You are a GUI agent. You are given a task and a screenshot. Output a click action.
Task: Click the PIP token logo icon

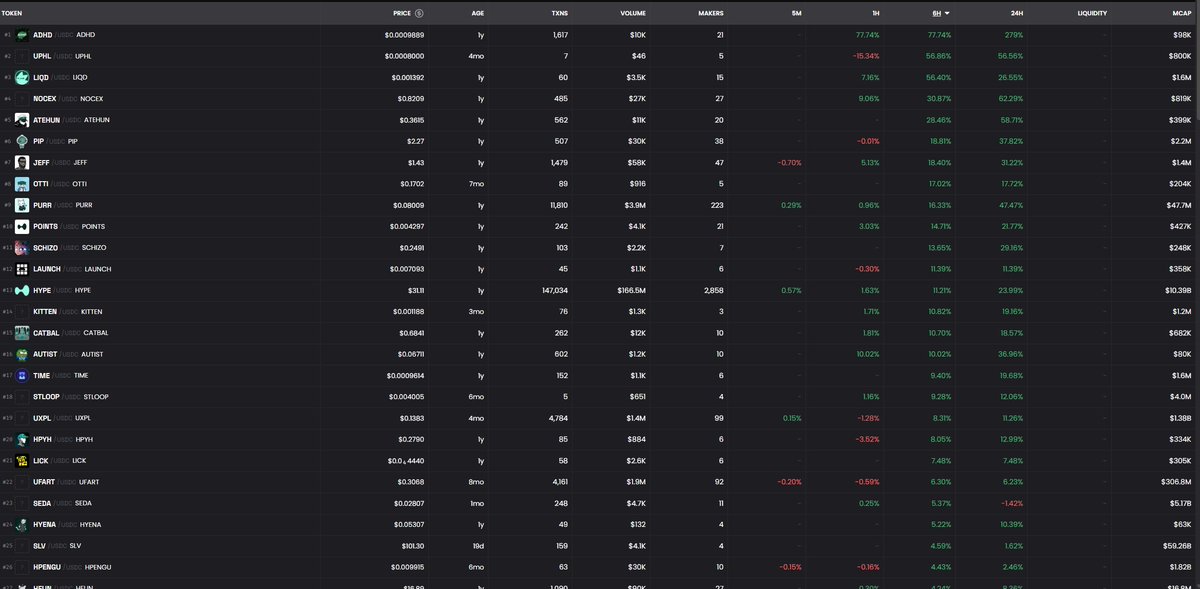click(x=22, y=141)
